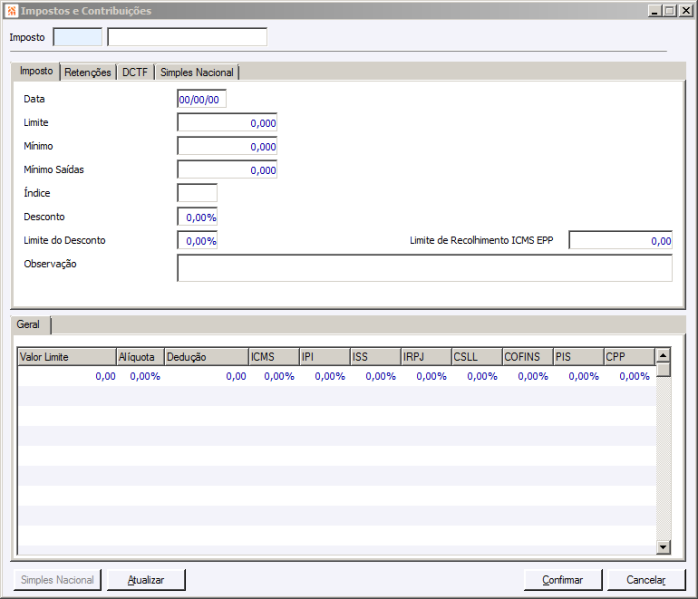698x599 pixels.
Task: Click the ICMS column header
Action: (274, 357)
